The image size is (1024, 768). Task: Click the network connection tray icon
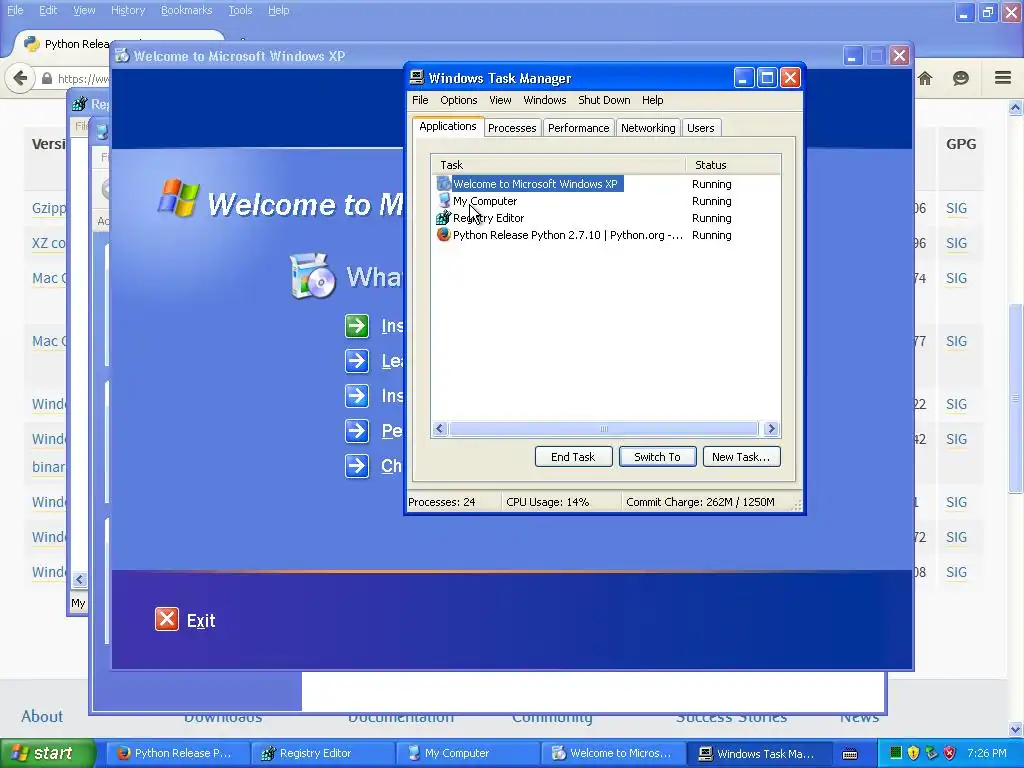[932, 753]
